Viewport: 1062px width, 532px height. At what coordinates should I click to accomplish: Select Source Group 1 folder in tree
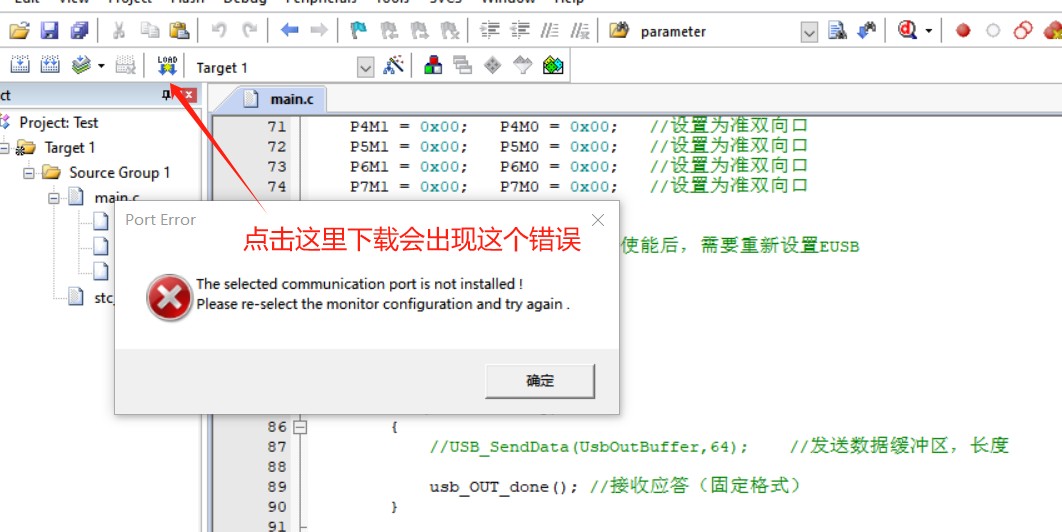(119, 173)
